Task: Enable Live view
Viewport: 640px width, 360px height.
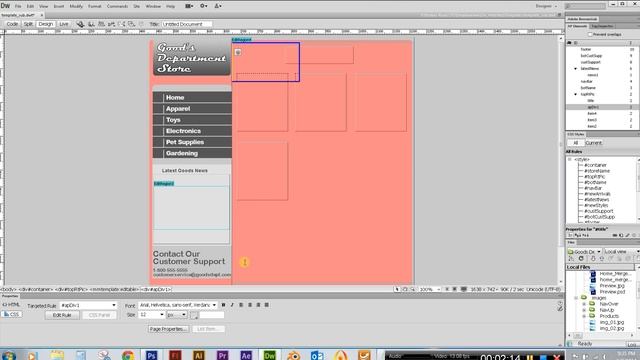Action: [x=64, y=24]
